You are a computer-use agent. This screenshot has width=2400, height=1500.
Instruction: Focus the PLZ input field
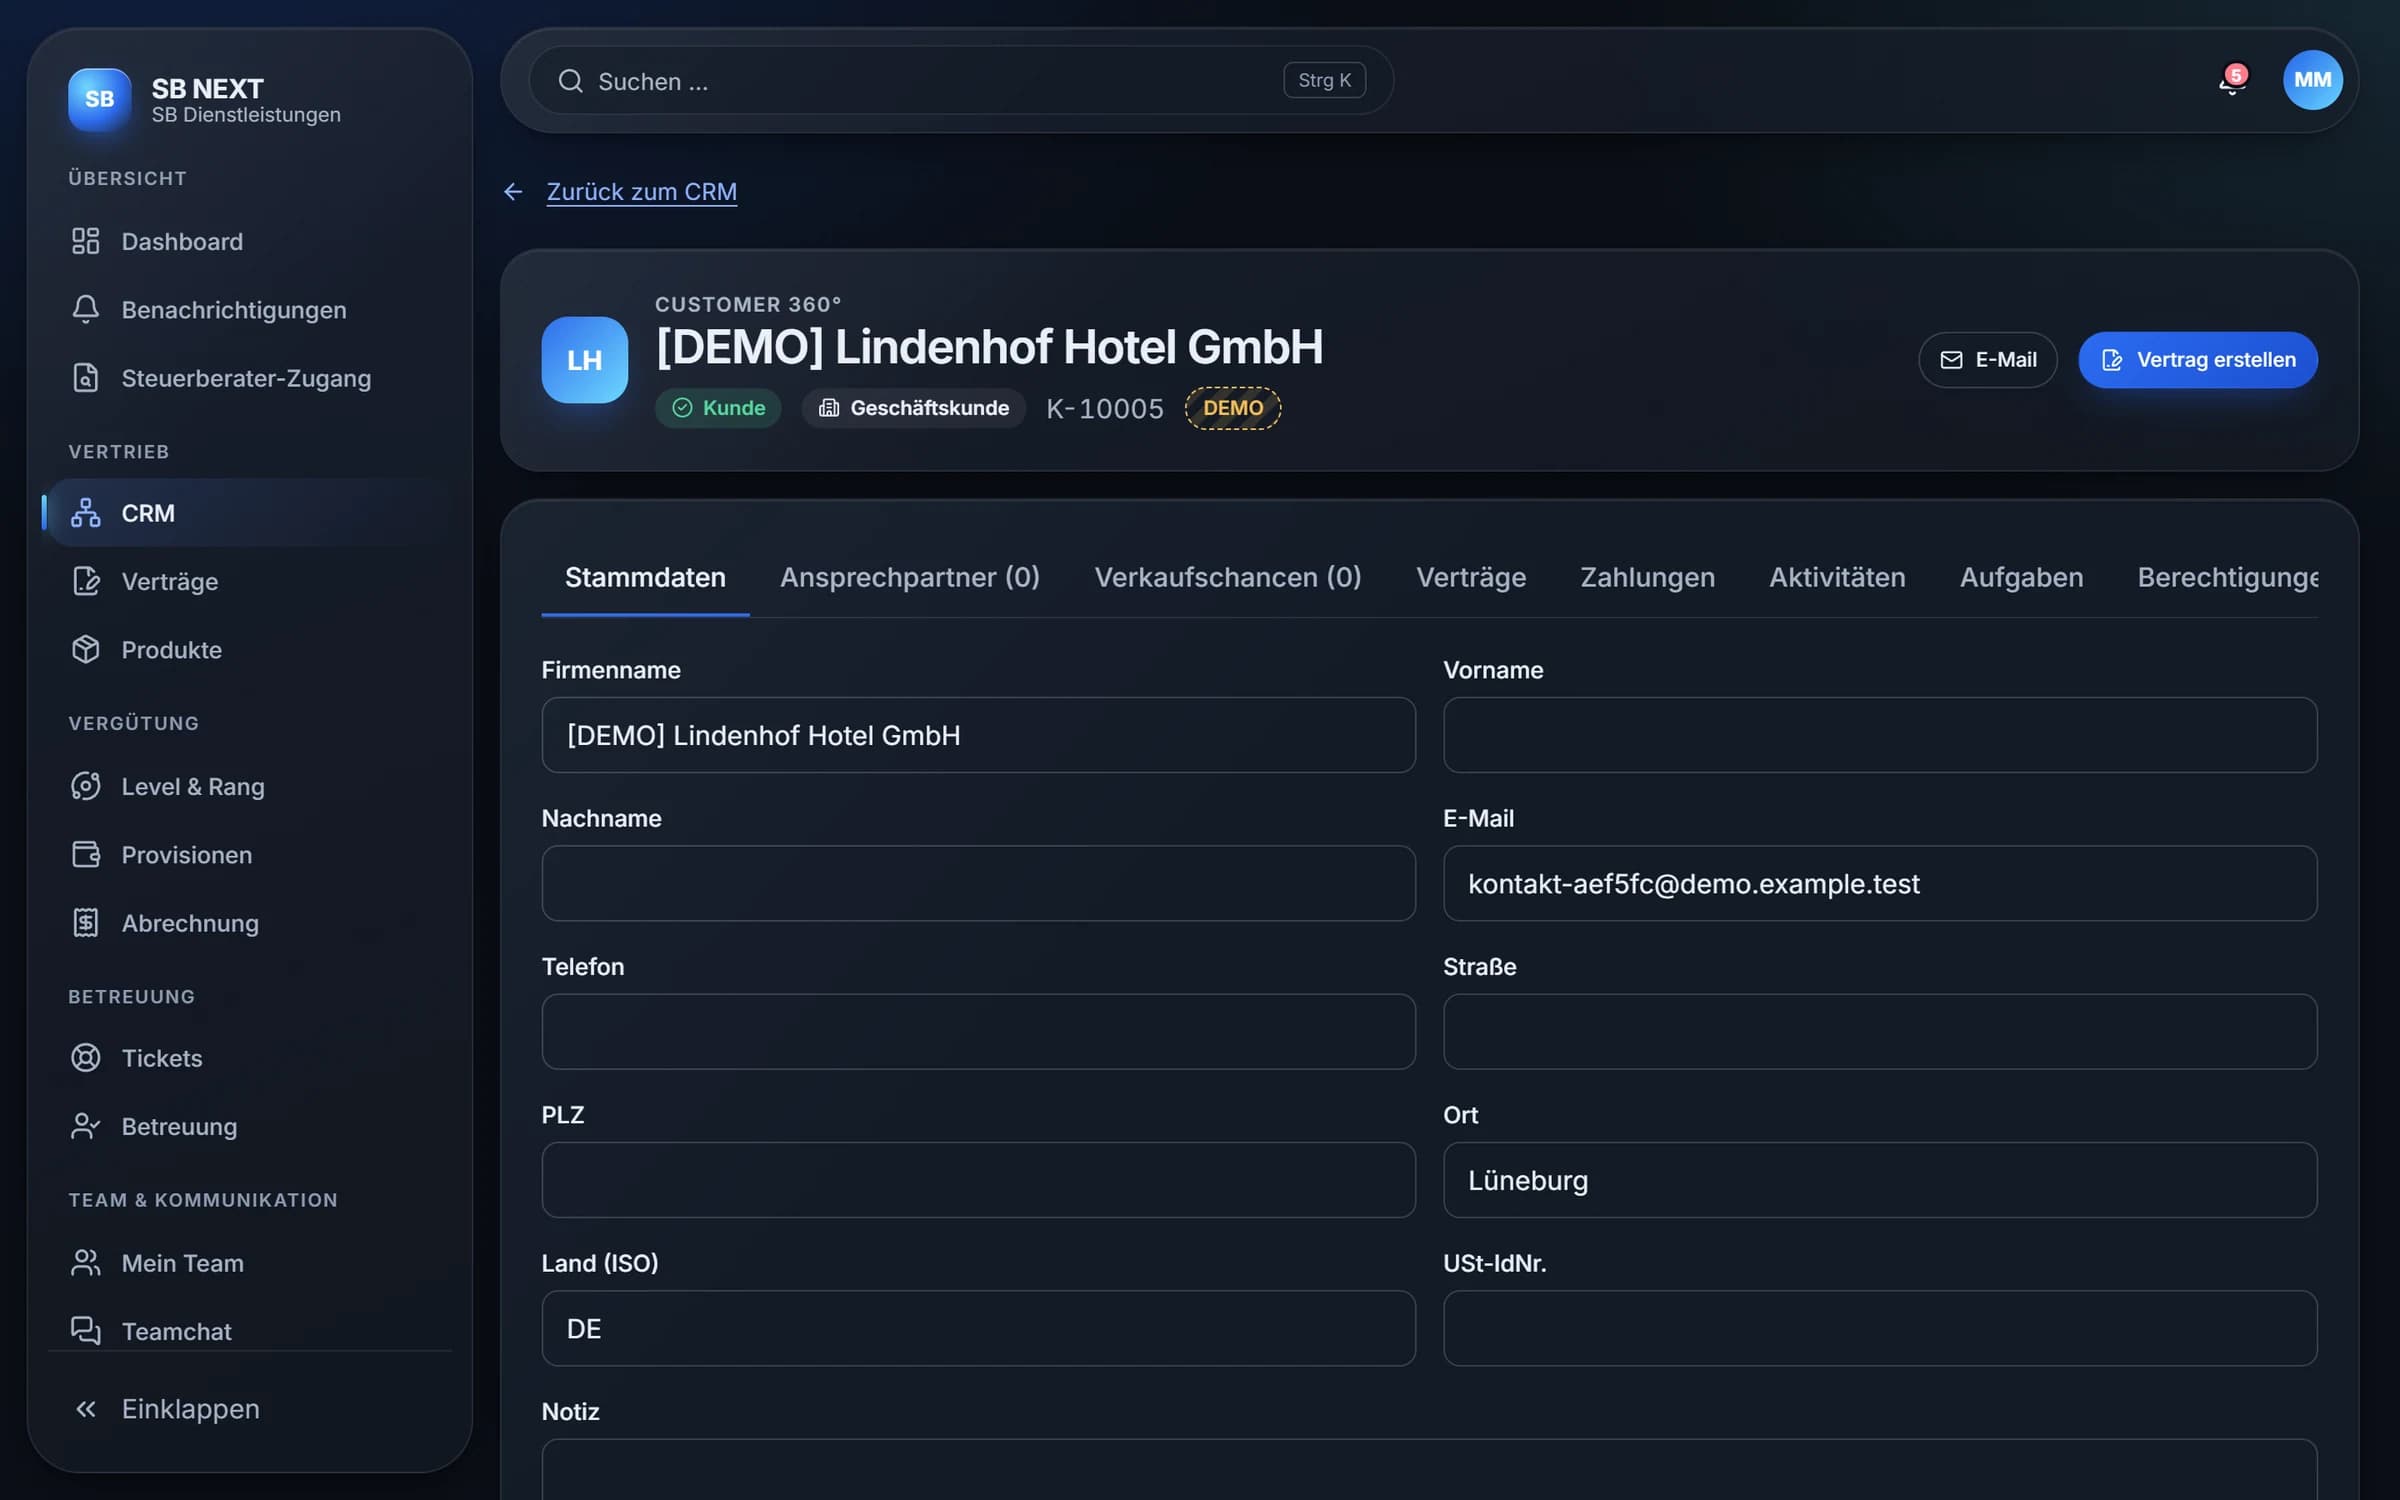[978, 1180]
